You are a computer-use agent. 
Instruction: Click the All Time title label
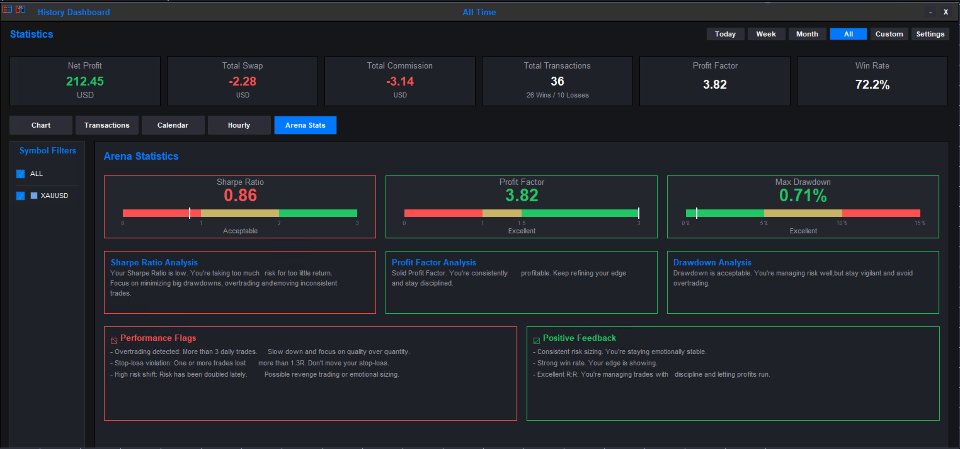coord(479,12)
